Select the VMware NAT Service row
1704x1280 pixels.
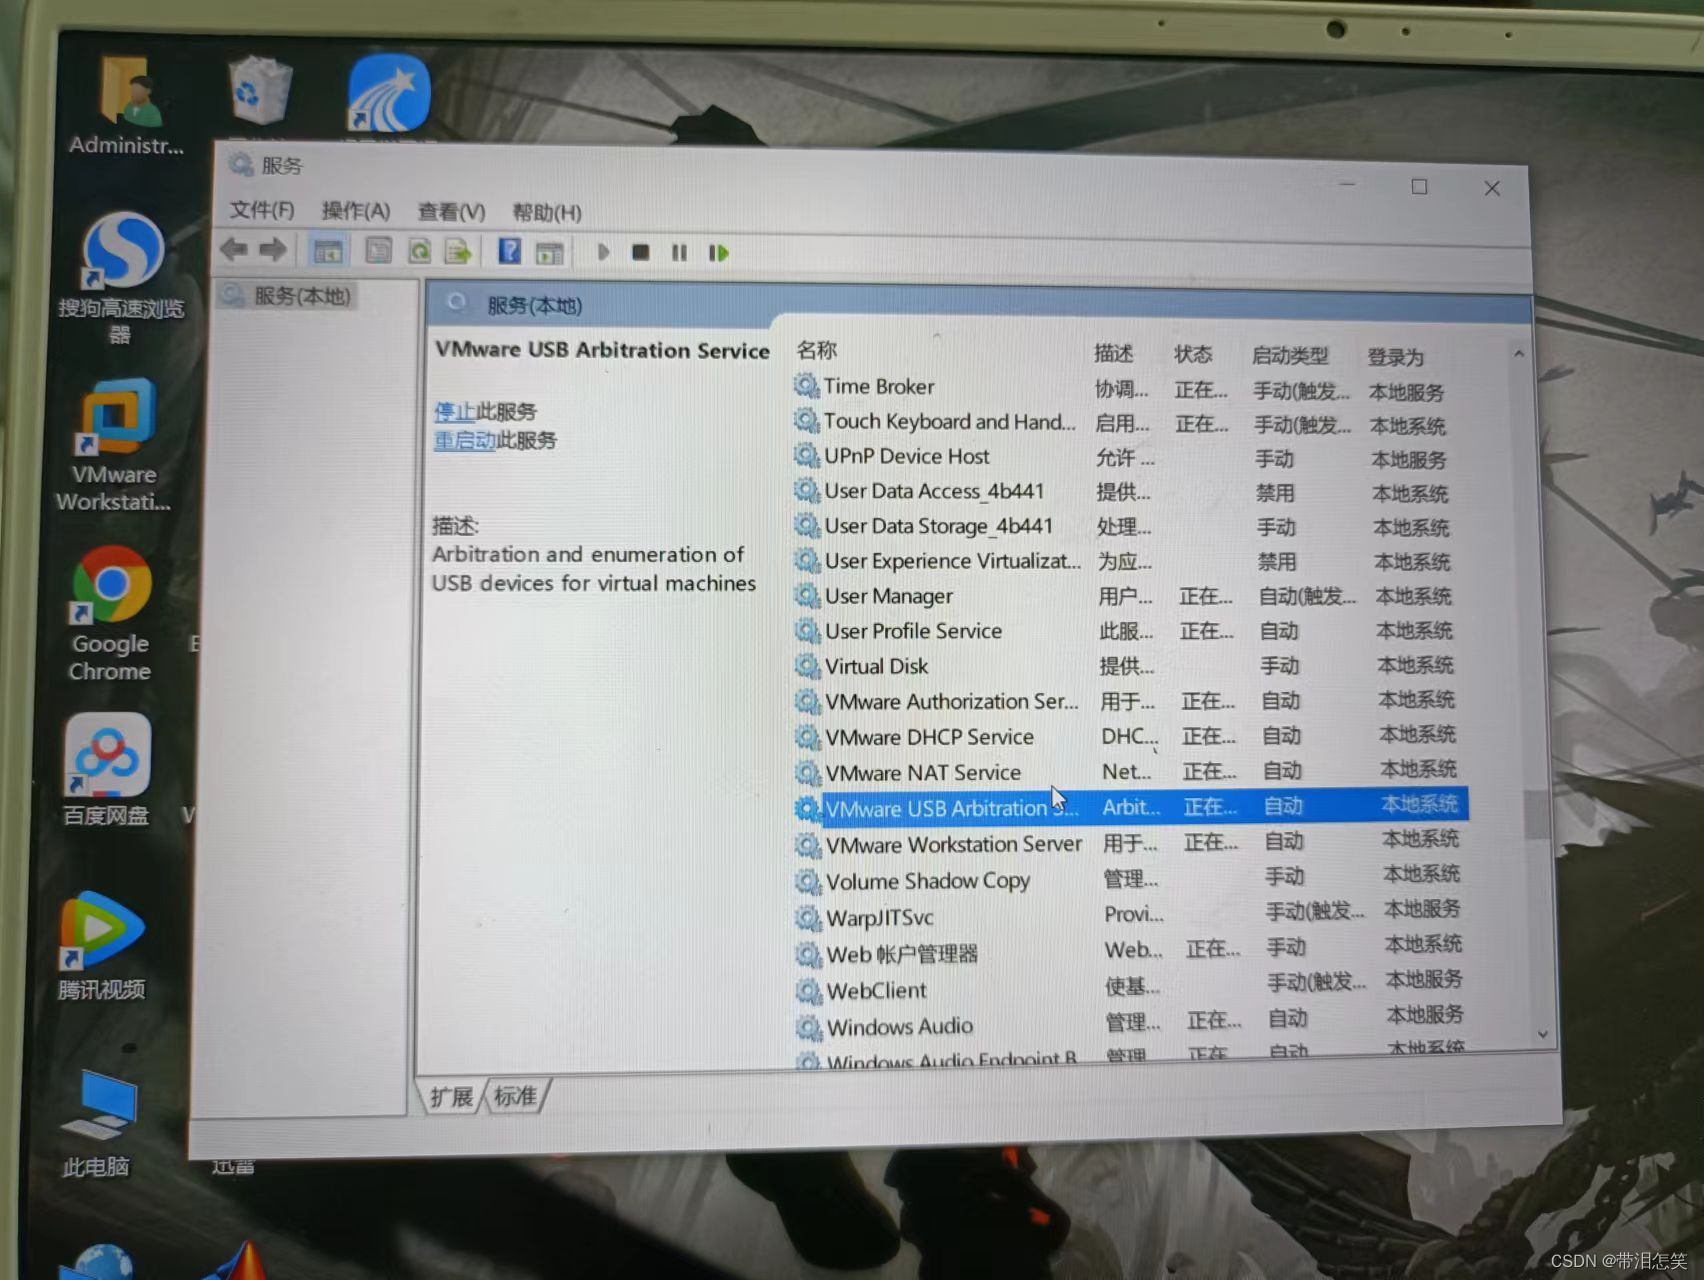pos(1128,771)
